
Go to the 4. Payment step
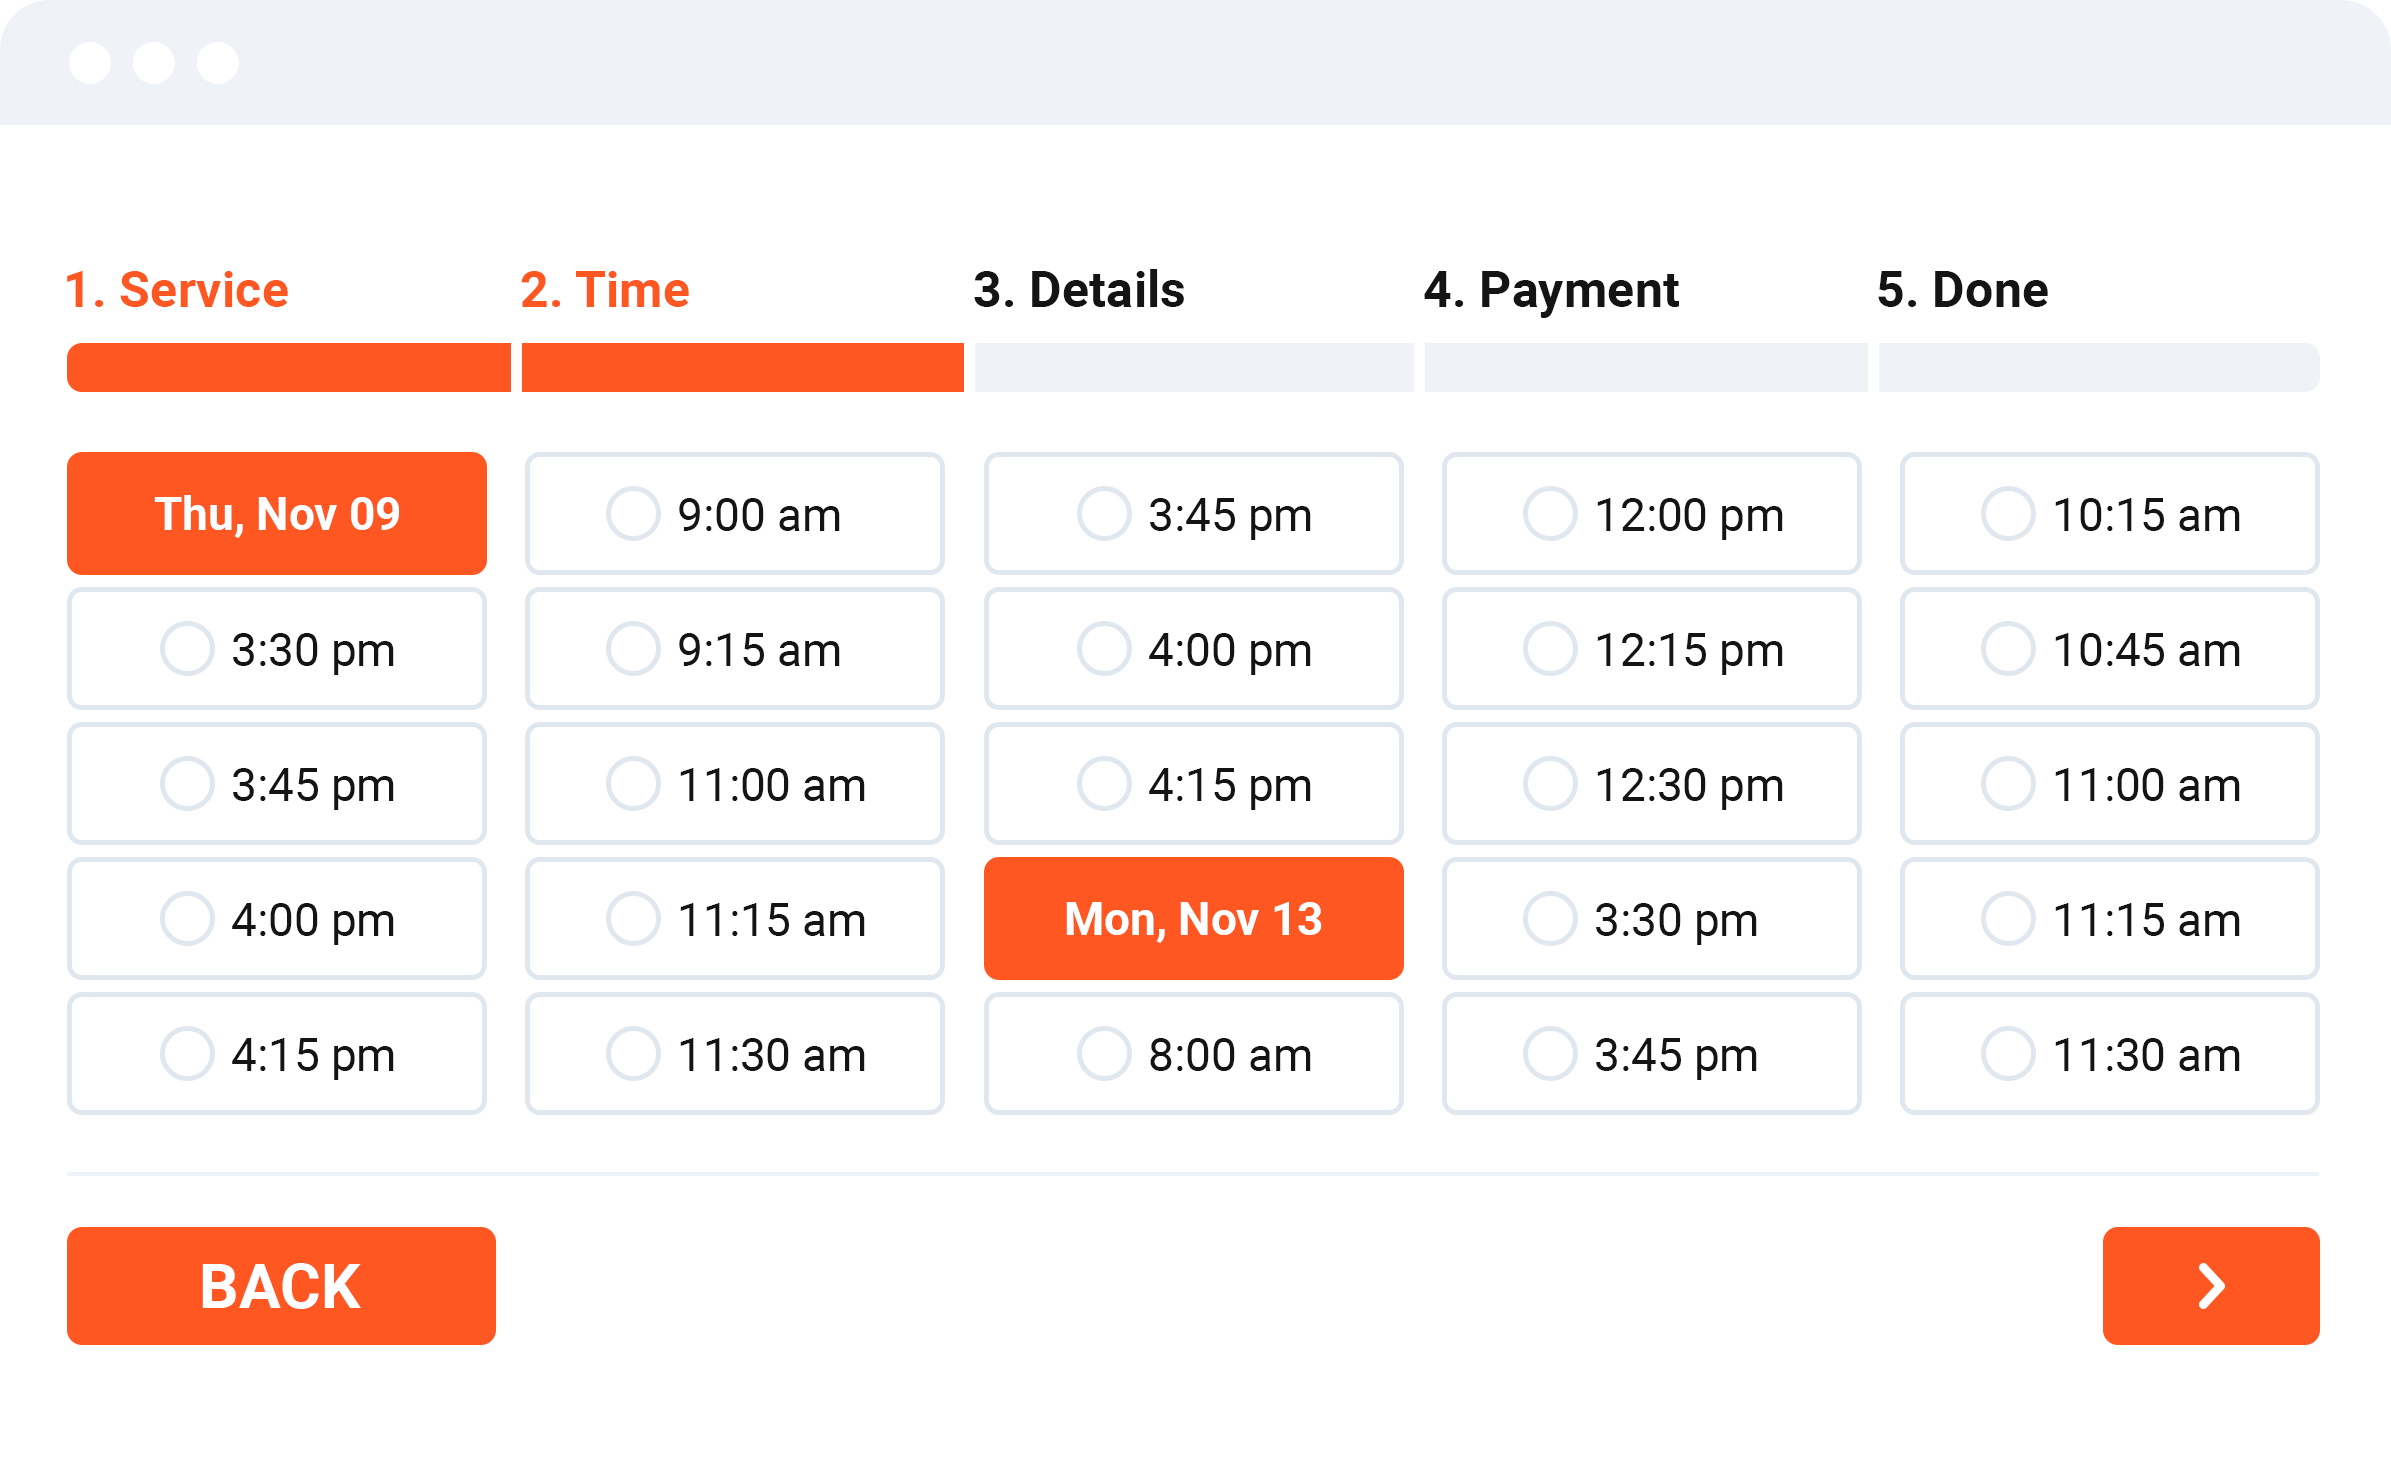[1551, 290]
